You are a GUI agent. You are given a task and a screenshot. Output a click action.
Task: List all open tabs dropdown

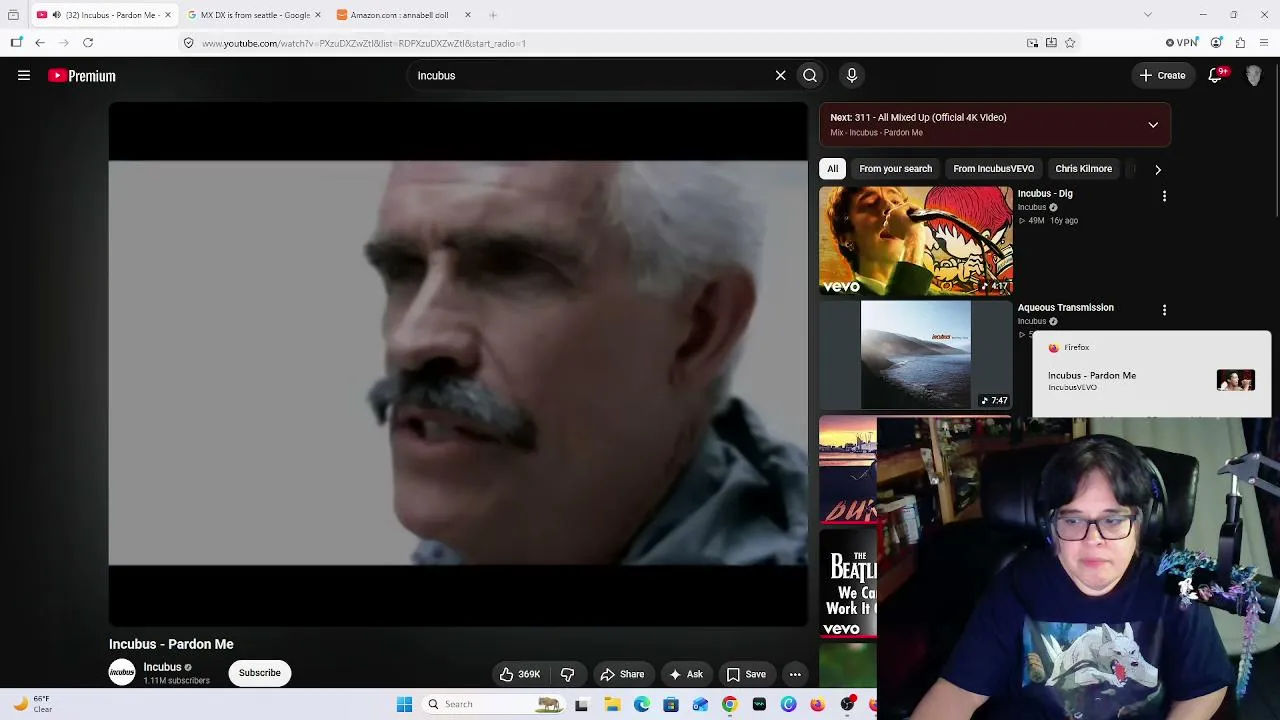1148,15
